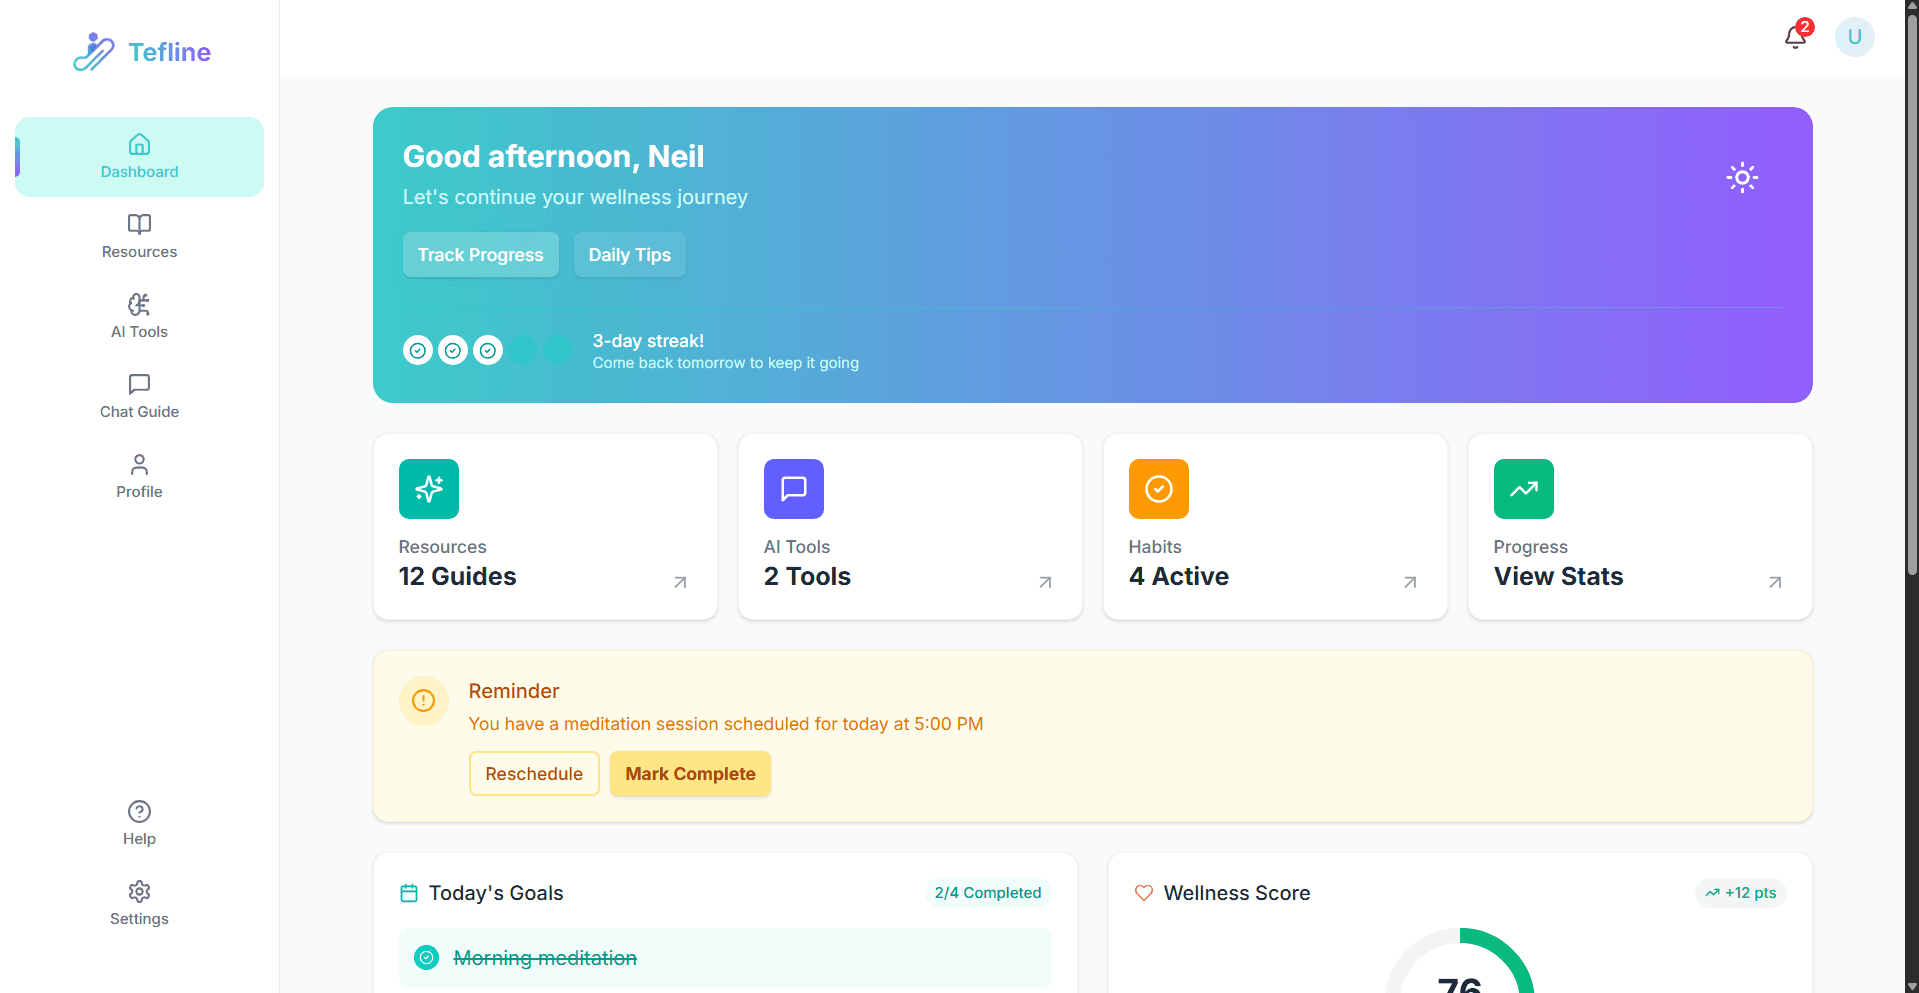Open AI Tools in the sidebar
Viewport: 1919px width, 993px height.
pos(139,317)
